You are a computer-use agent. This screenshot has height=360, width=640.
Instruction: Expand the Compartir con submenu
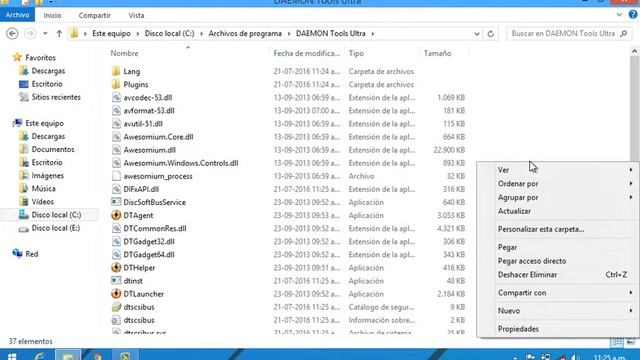point(558,293)
